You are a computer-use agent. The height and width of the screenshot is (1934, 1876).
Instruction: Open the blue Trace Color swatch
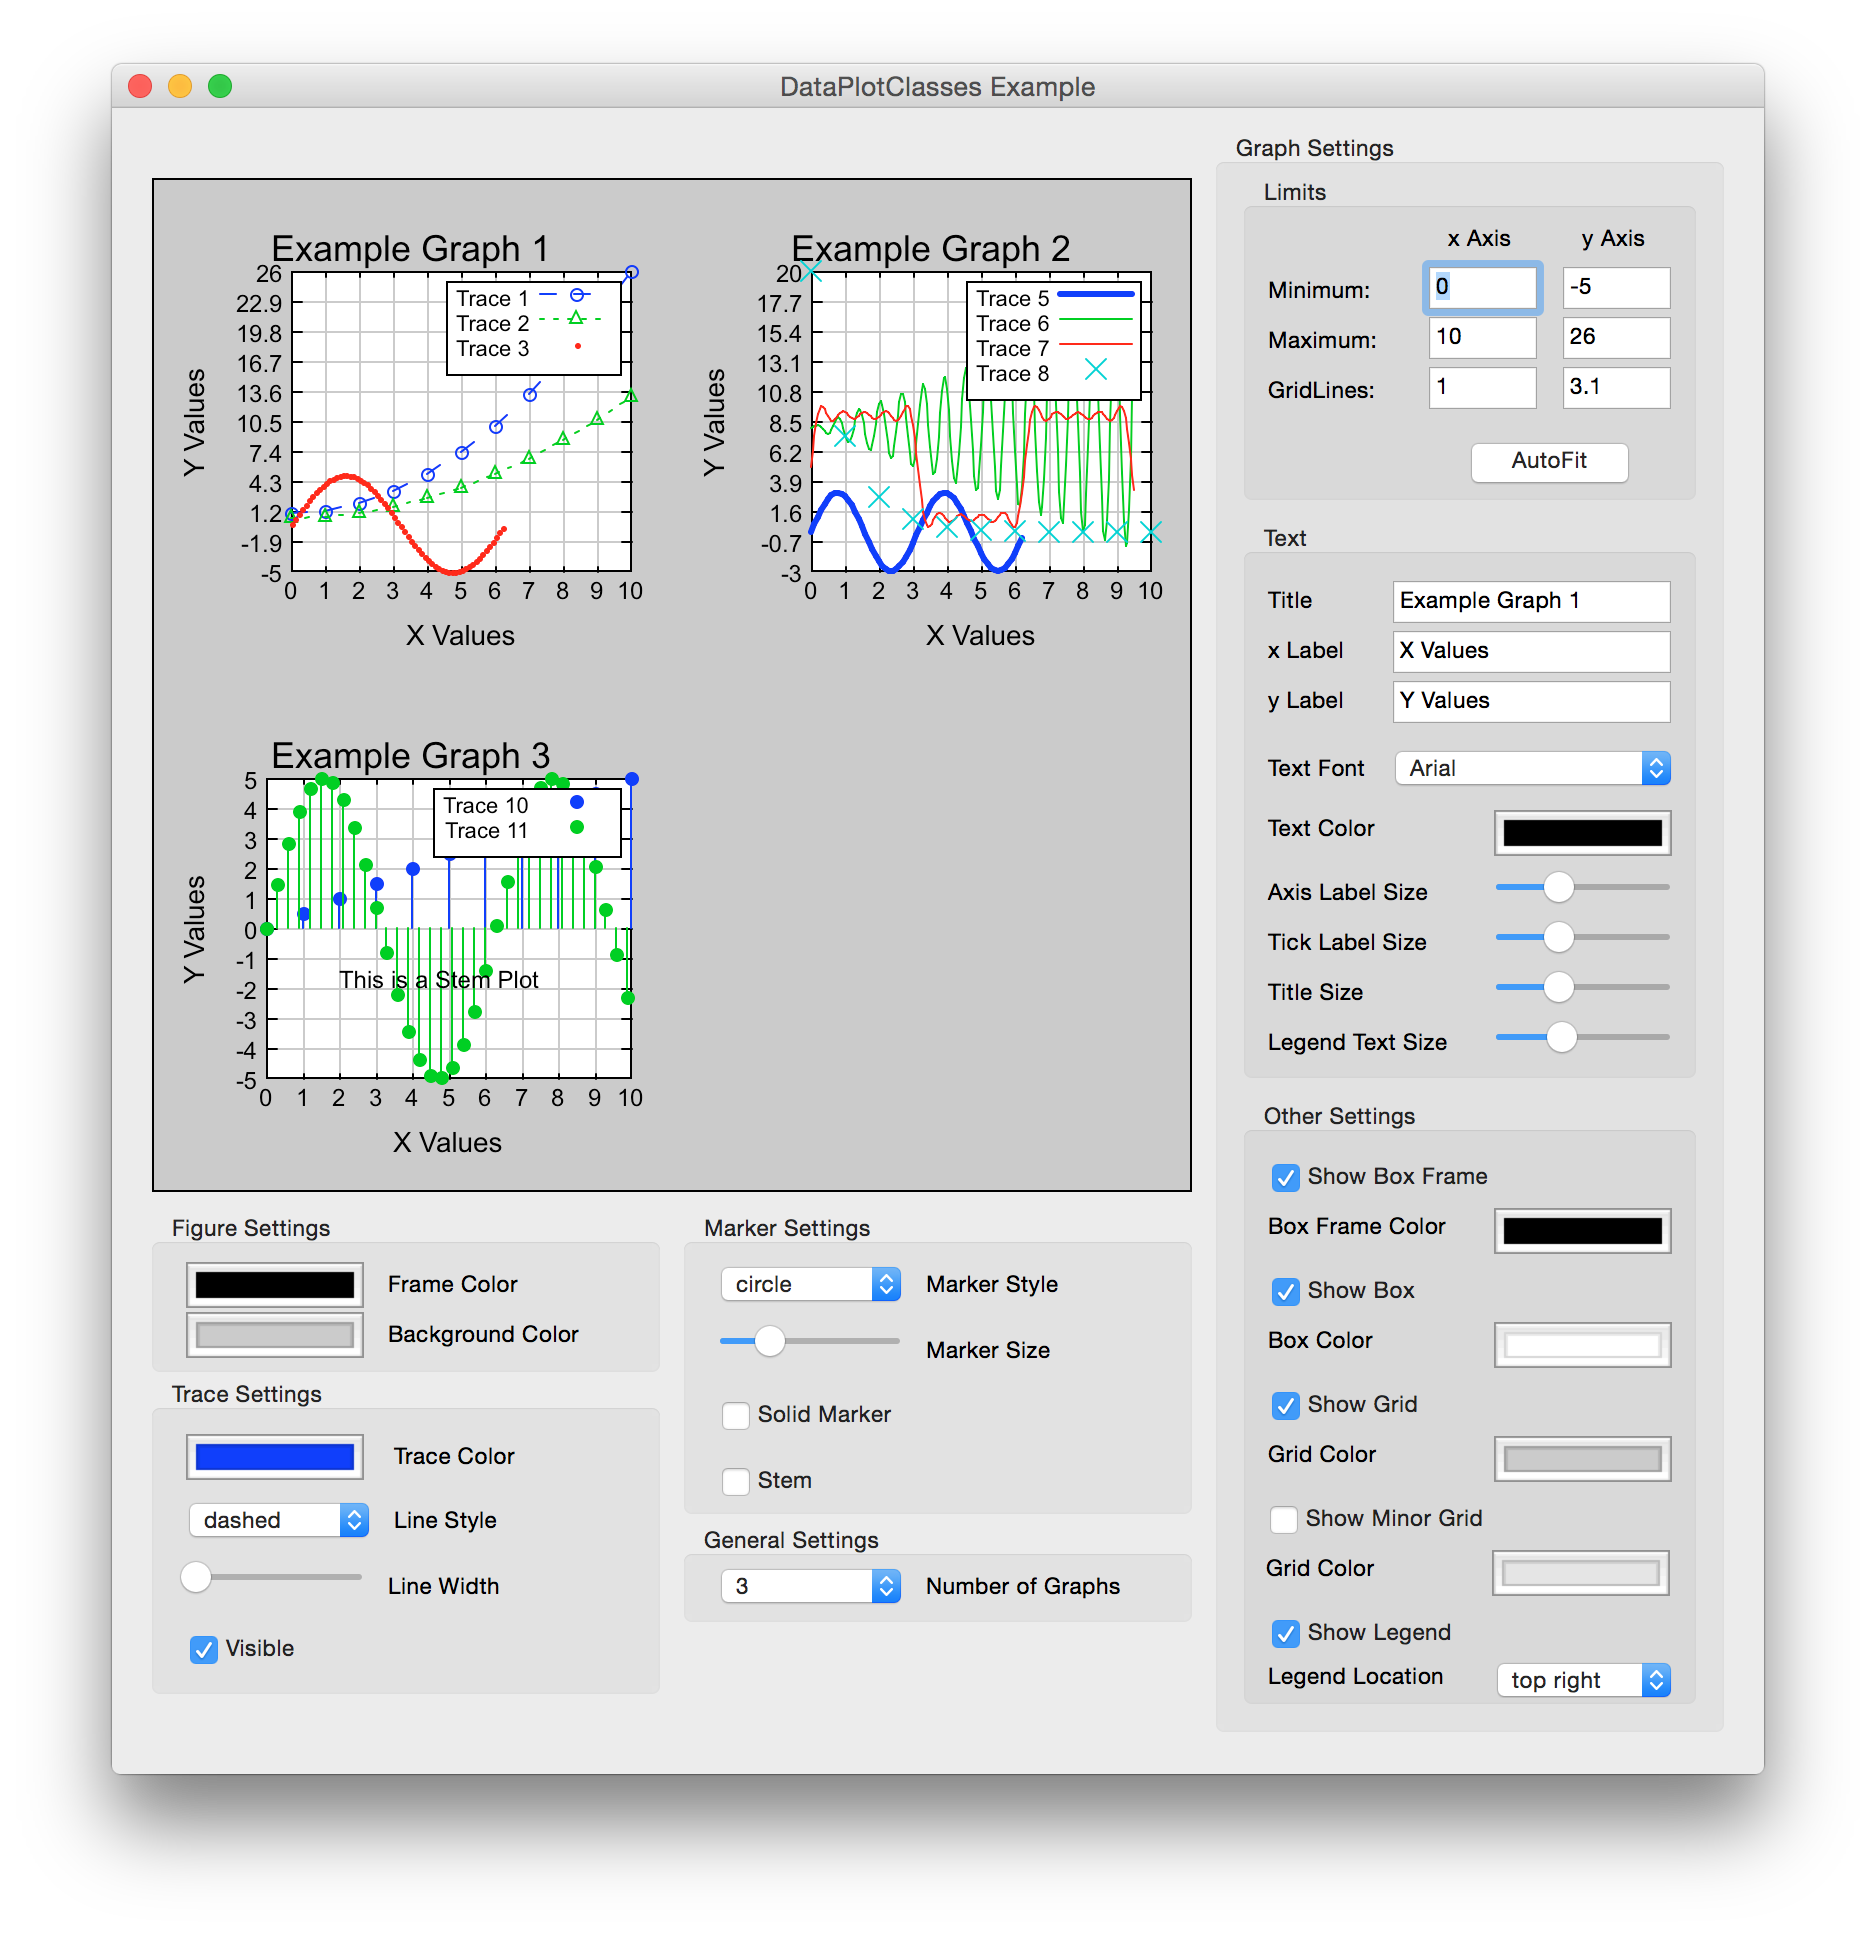tap(275, 1457)
